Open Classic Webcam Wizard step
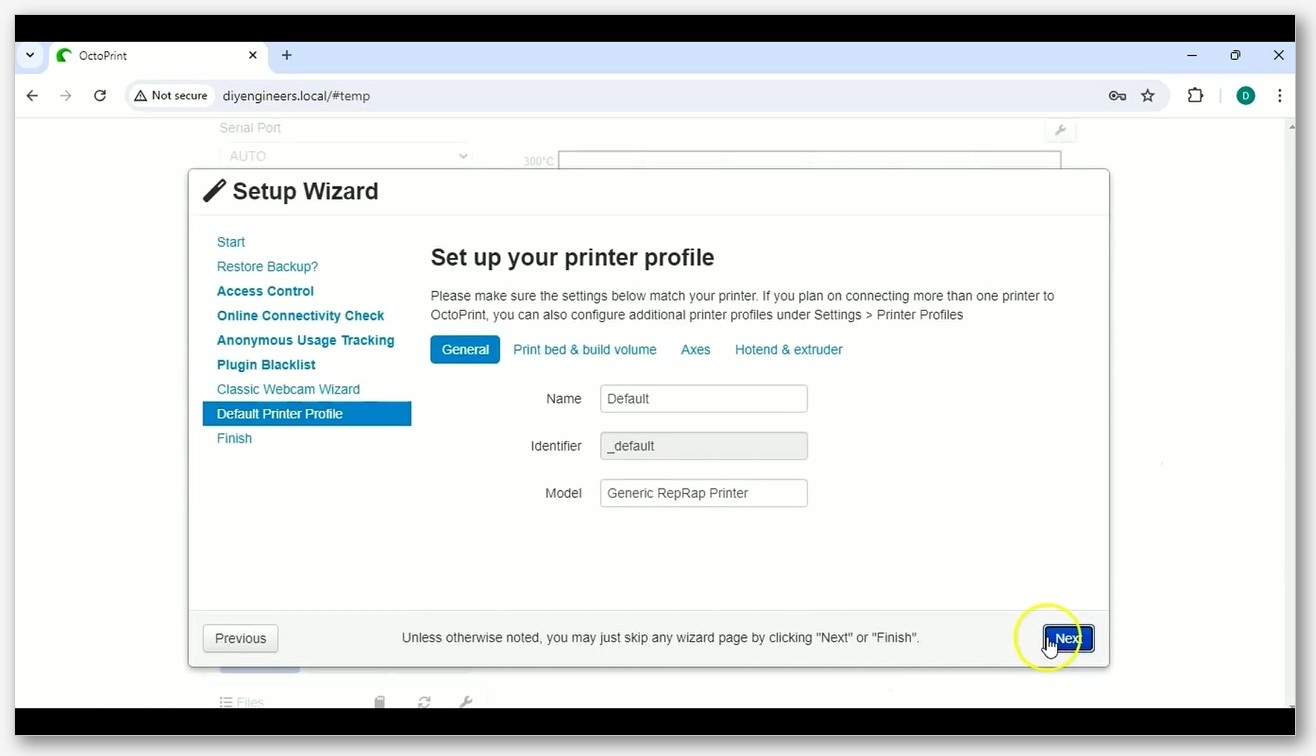This screenshot has height=756, width=1316. [288, 389]
